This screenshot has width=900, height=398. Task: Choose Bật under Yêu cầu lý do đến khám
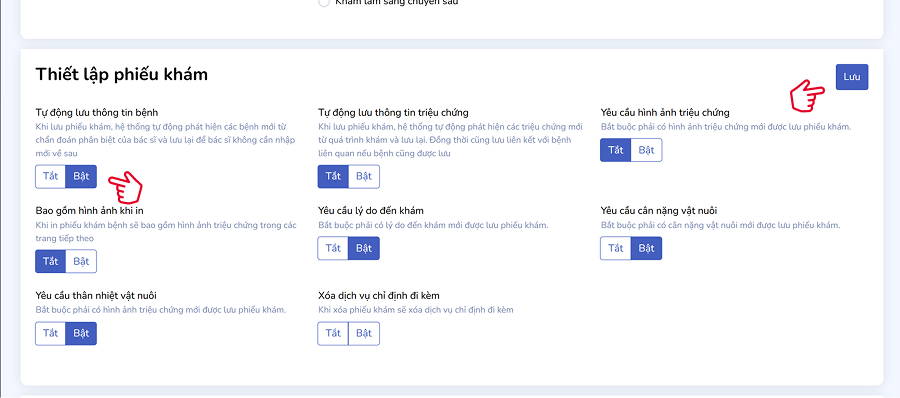point(364,248)
